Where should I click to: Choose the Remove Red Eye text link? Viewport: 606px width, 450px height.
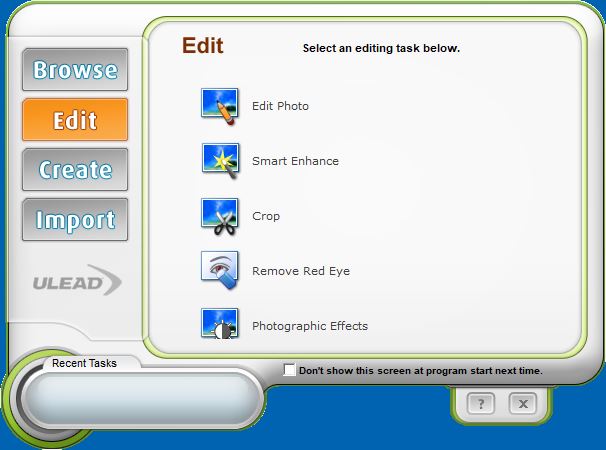301,271
